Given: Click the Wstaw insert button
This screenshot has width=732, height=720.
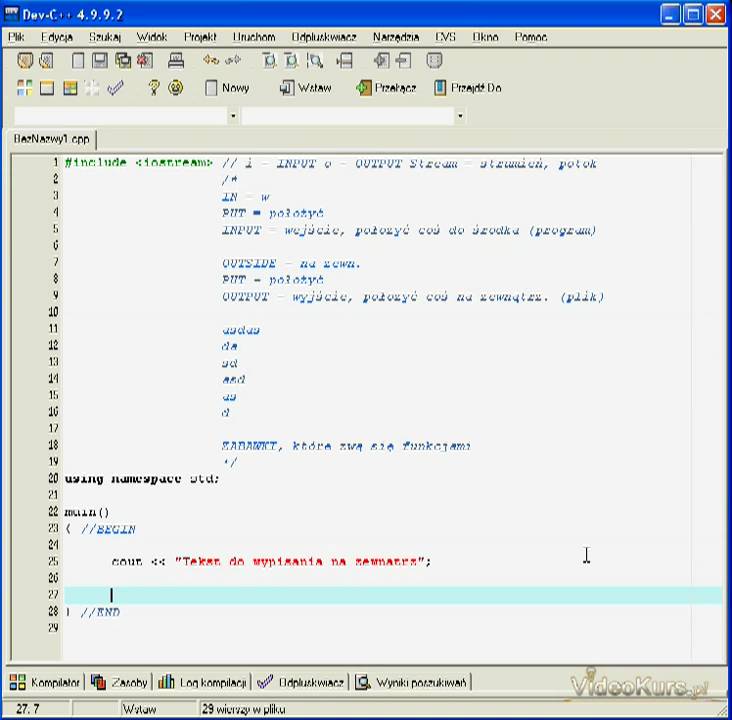Looking at the screenshot, I should coord(305,88).
